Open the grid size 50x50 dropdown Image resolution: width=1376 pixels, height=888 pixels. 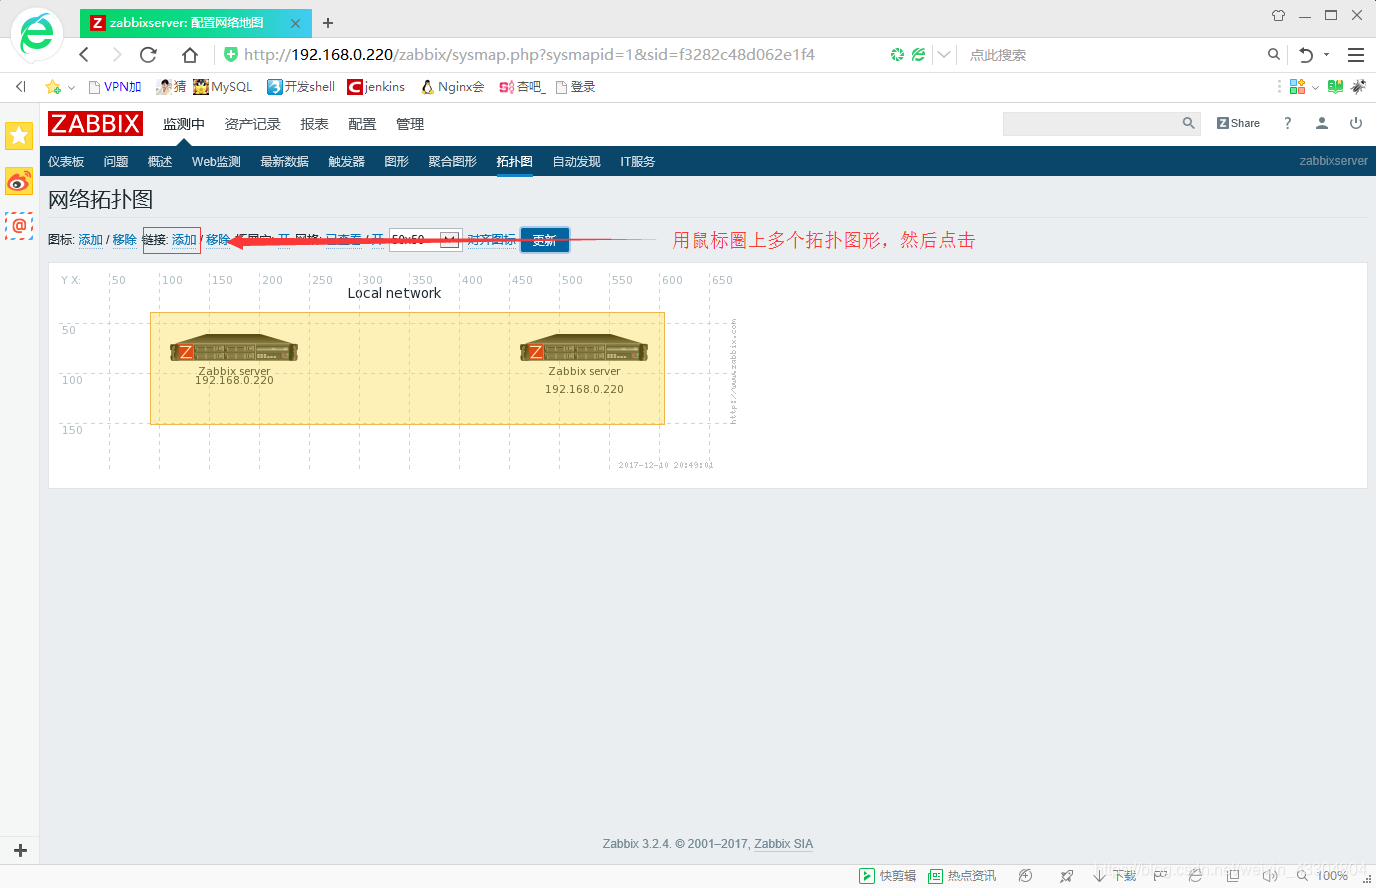(425, 240)
